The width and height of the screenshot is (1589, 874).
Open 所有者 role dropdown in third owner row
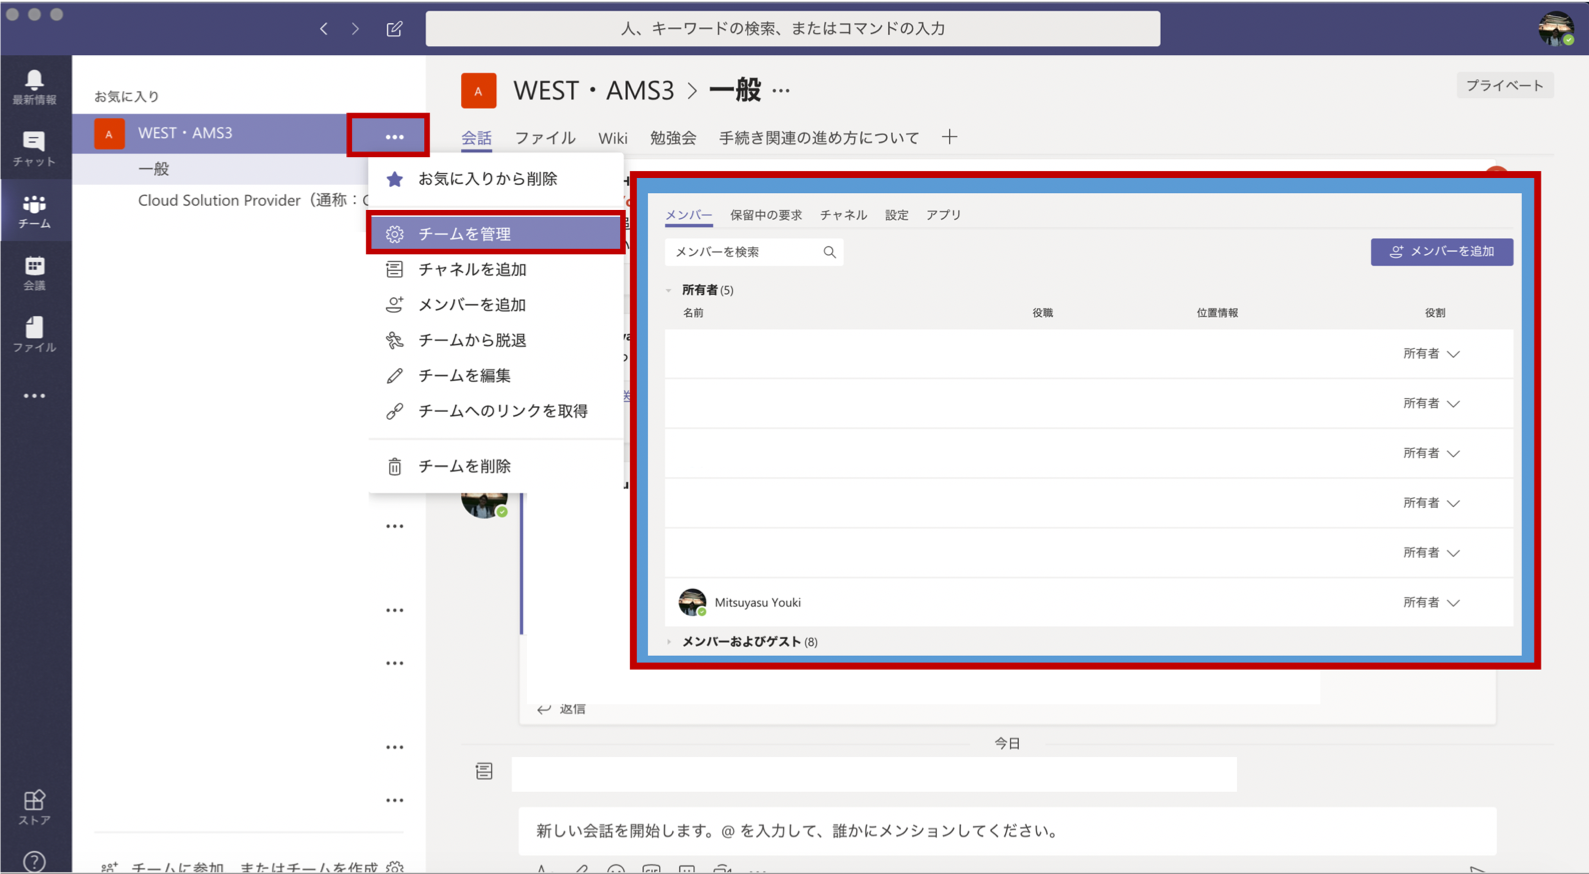click(x=1431, y=454)
